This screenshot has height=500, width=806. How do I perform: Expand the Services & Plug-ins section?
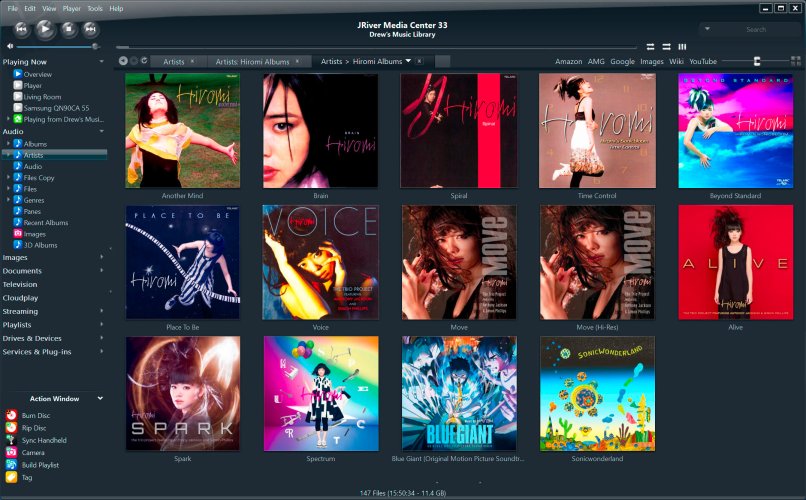(101, 351)
